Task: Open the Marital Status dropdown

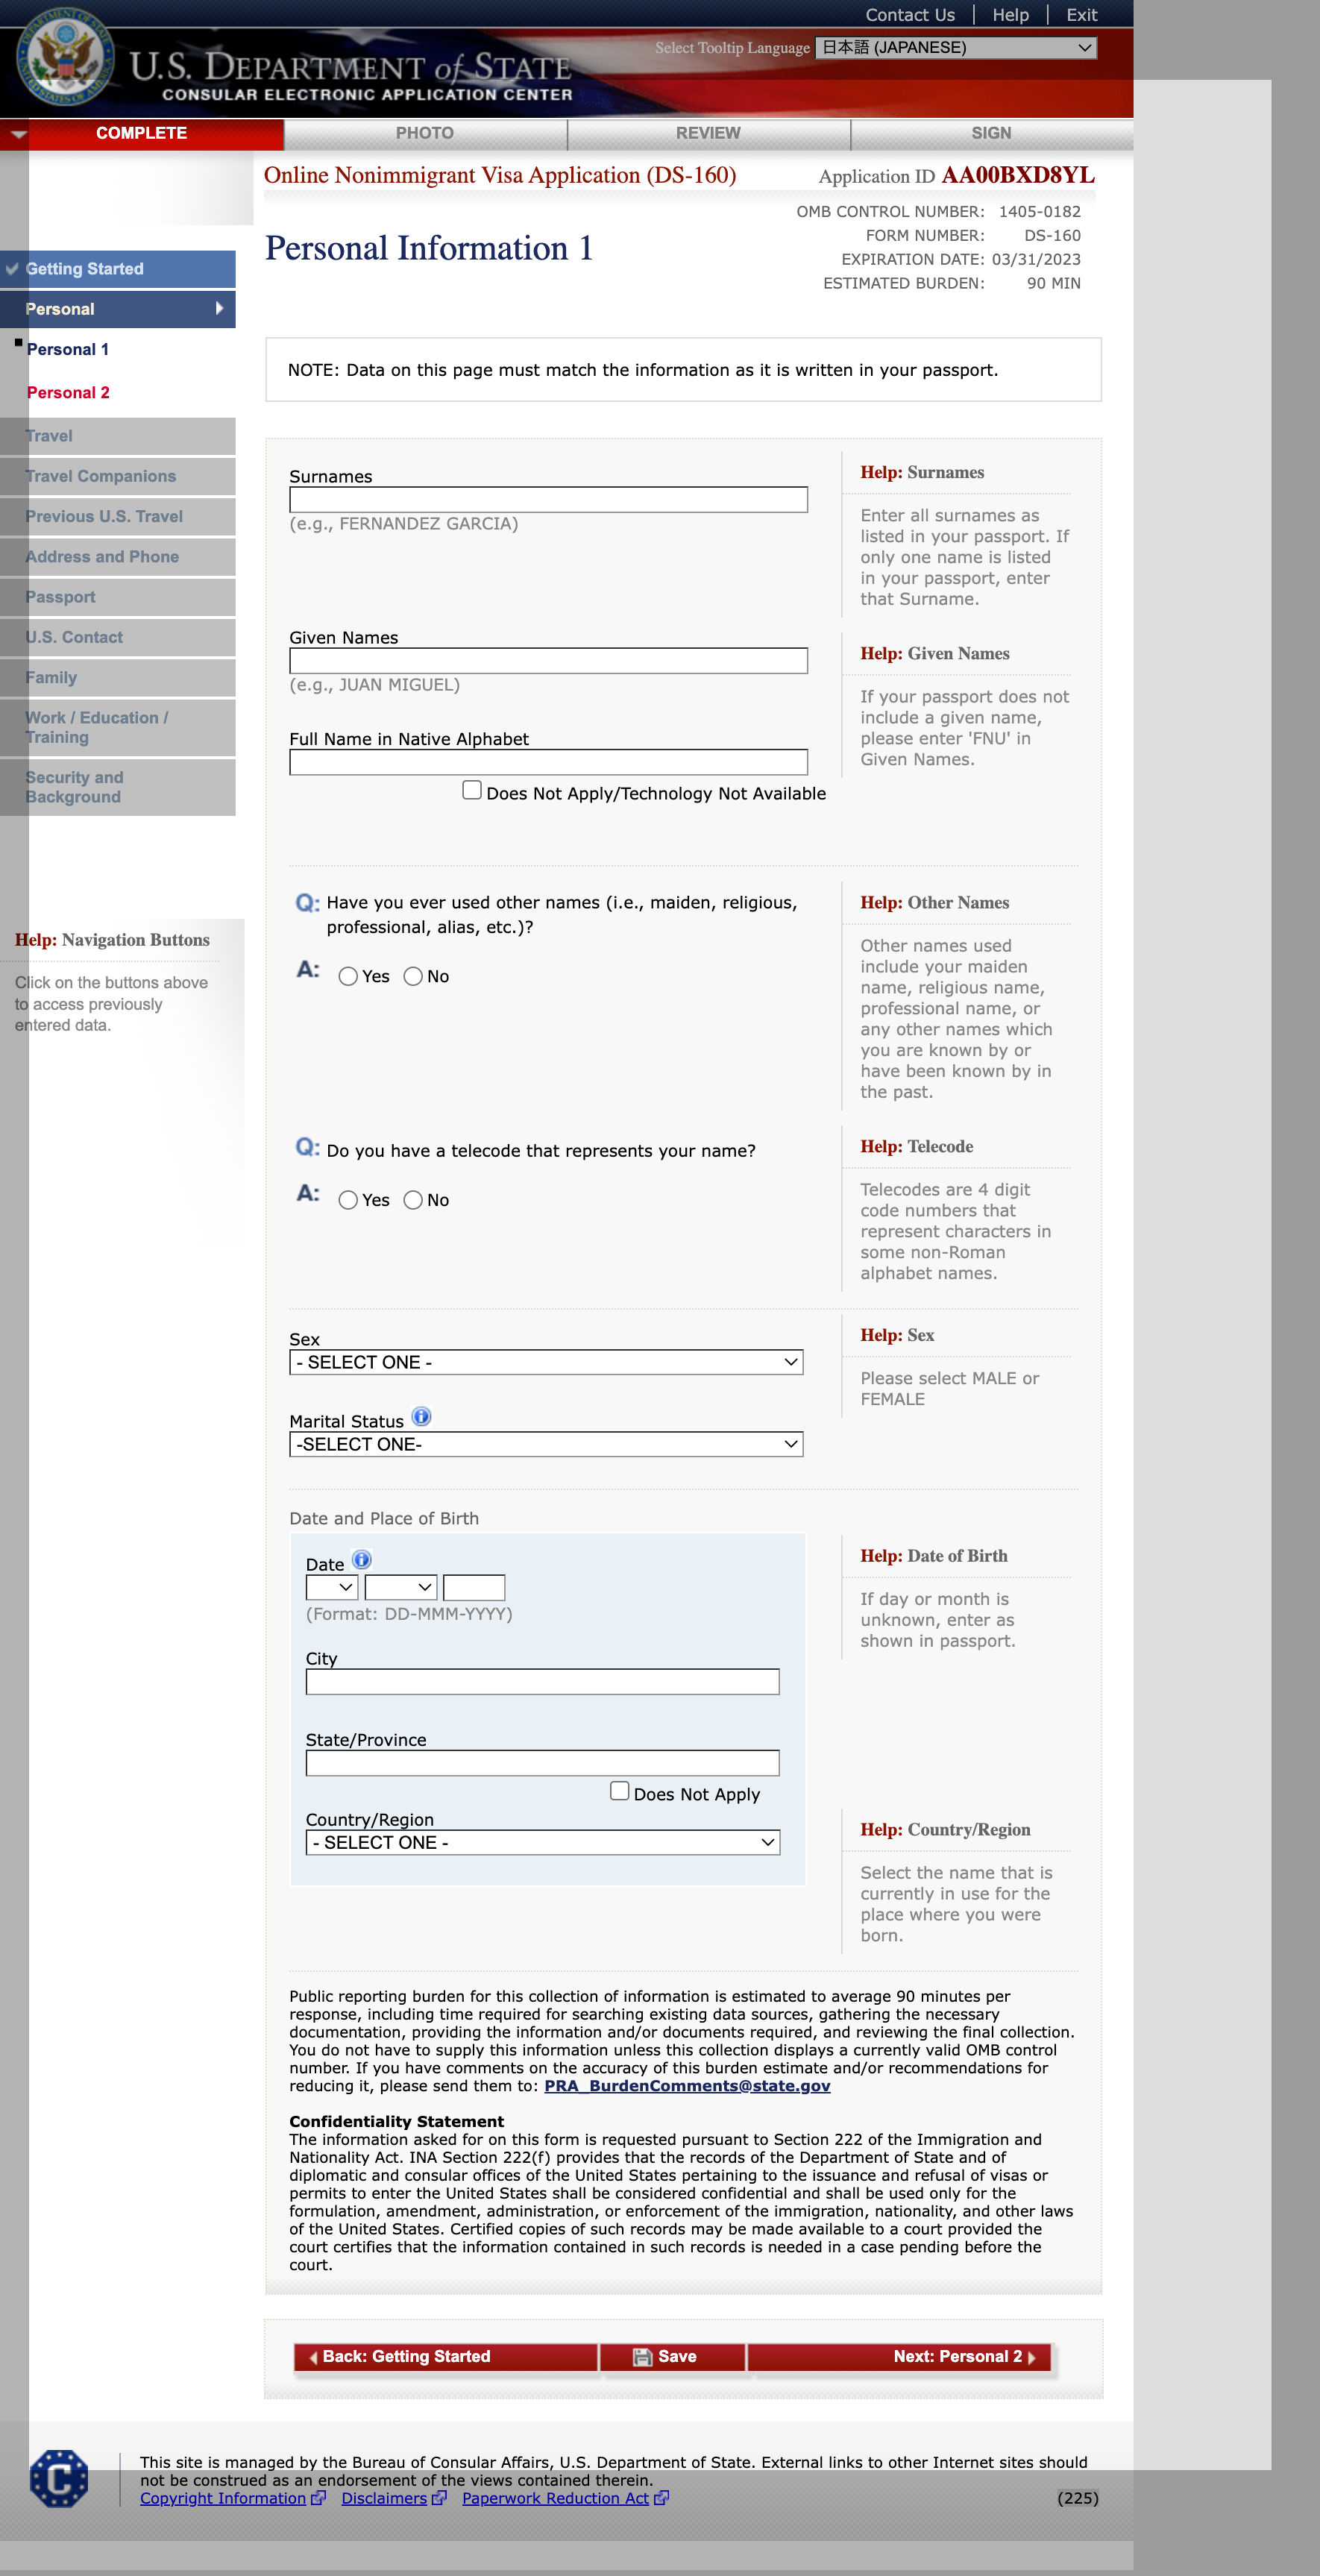Action: (546, 1444)
